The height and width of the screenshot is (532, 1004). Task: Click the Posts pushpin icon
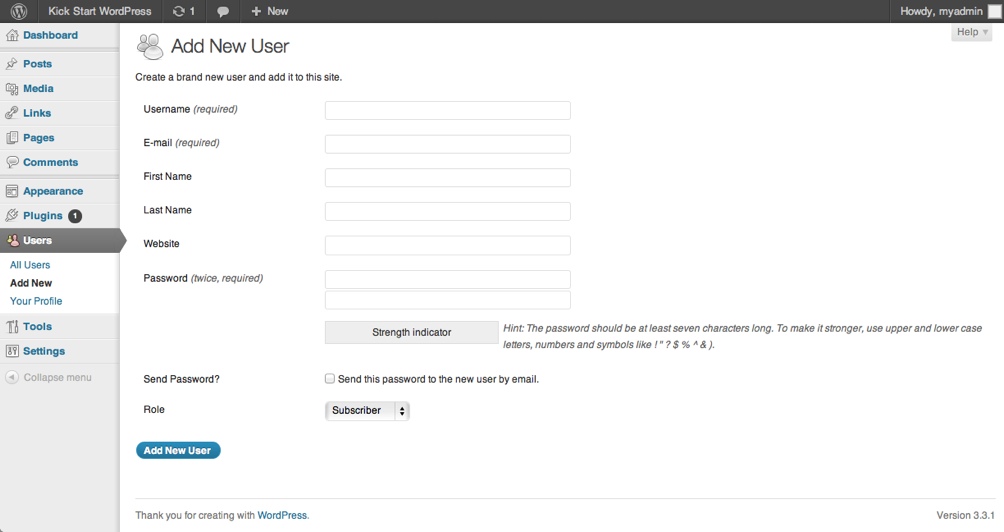pyautogui.click(x=12, y=64)
